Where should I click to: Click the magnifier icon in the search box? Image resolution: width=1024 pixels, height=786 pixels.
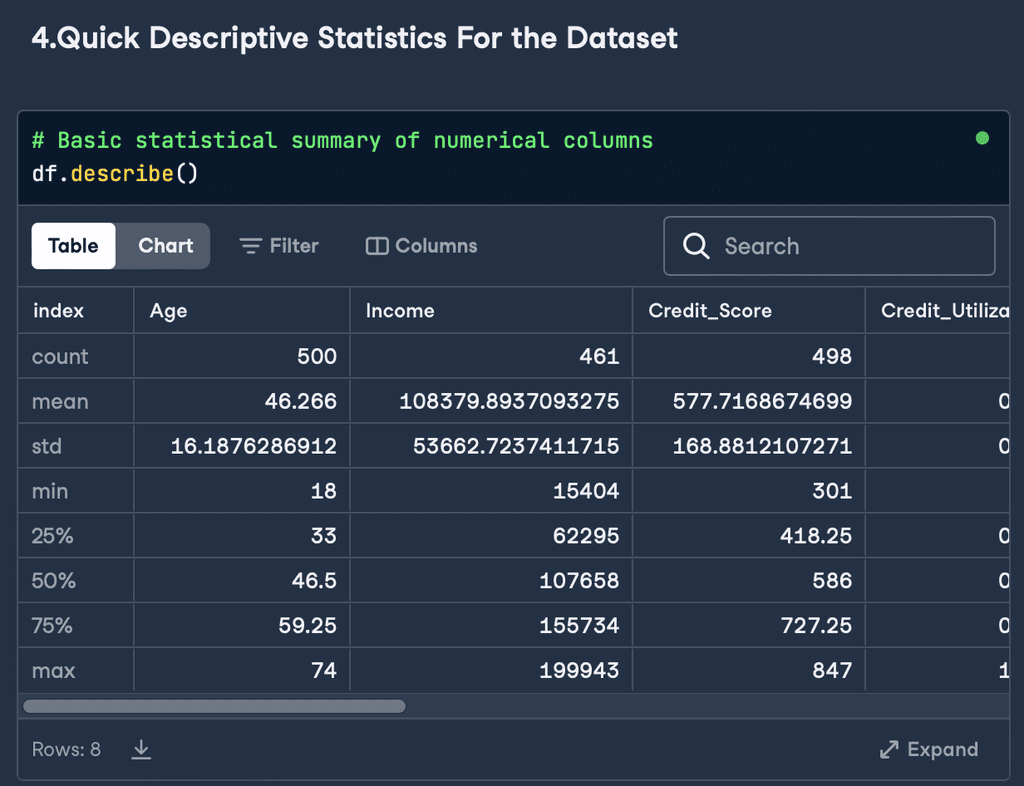(696, 246)
